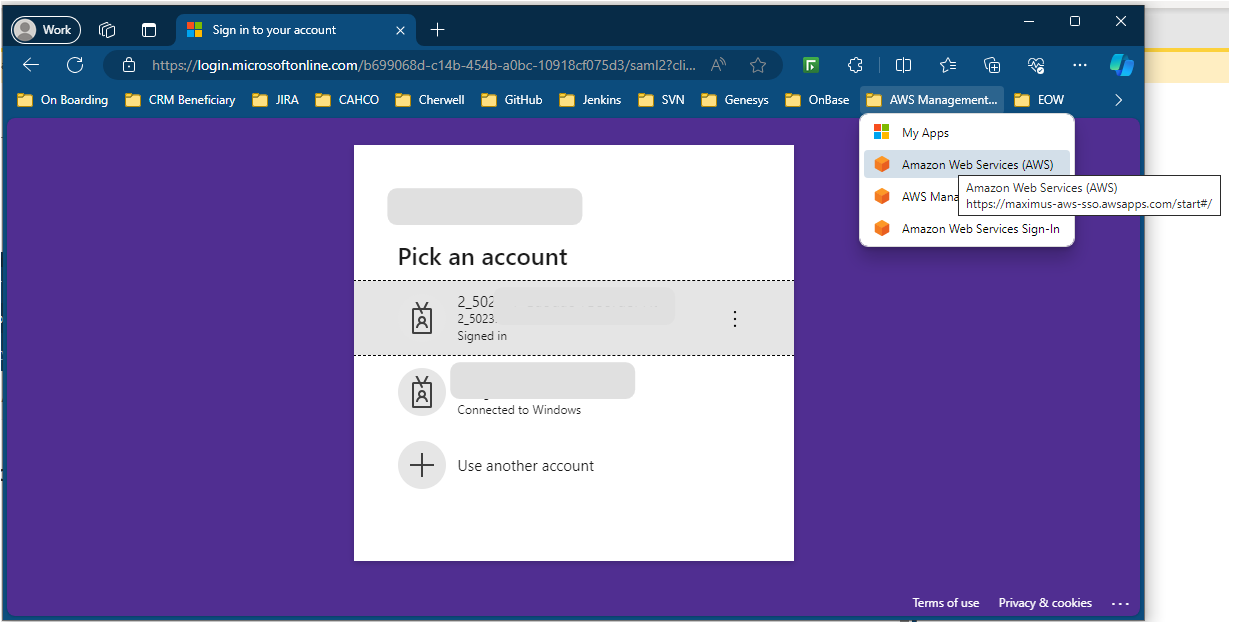
Task: Open account options via three-dot menu
Action: [x=735, y=318]
